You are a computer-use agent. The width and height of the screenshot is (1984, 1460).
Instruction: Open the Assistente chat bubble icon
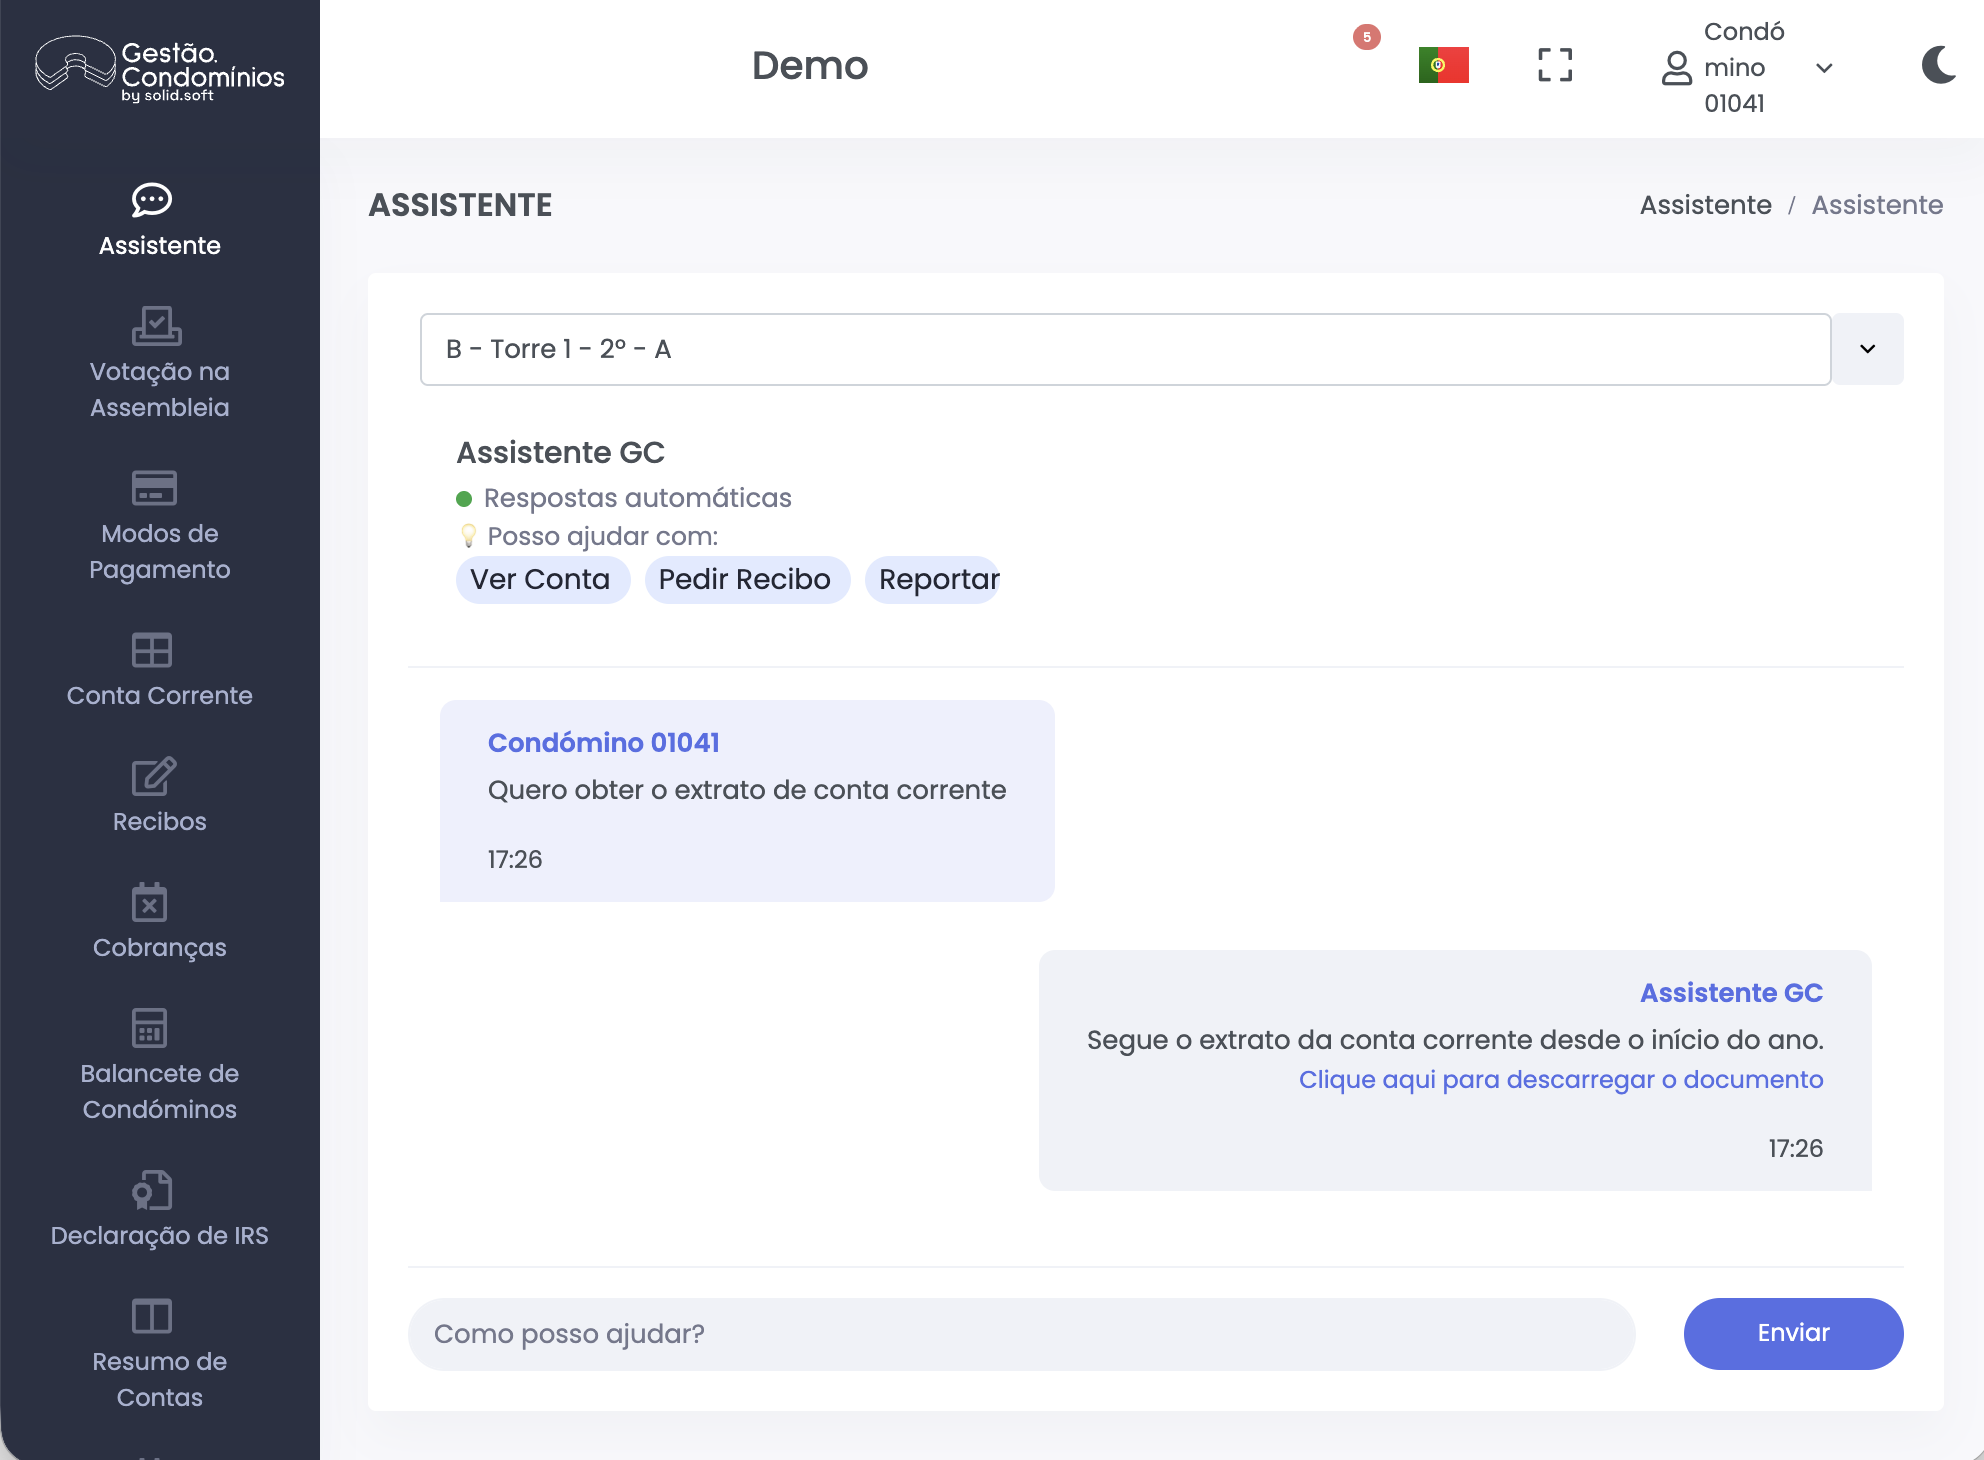click(152, 200)
